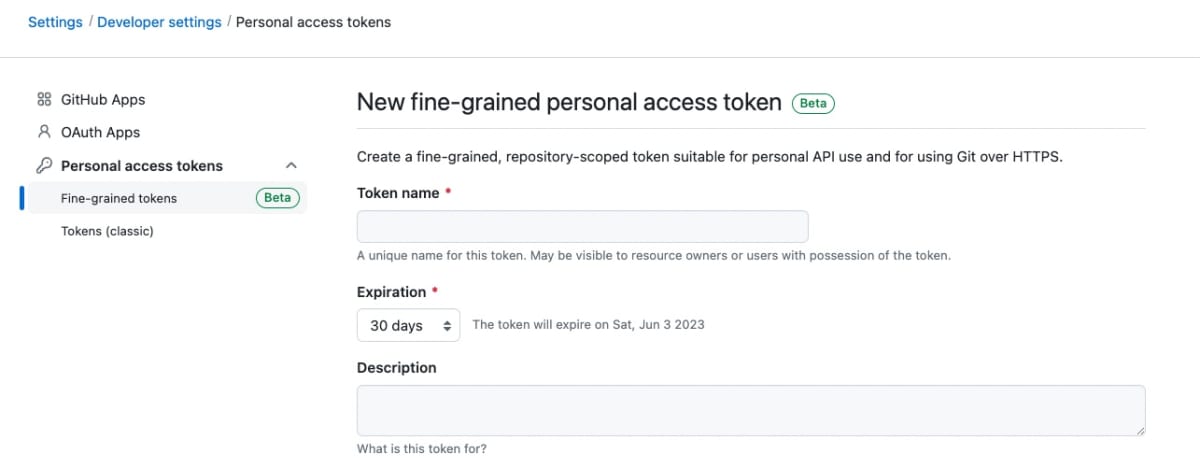Click the Expiration field label

coord(391,292)
